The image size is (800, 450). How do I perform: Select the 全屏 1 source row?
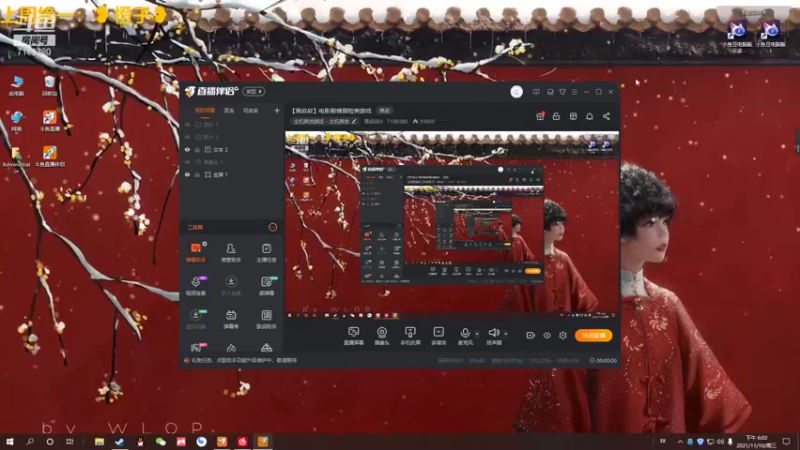[232, 174]
